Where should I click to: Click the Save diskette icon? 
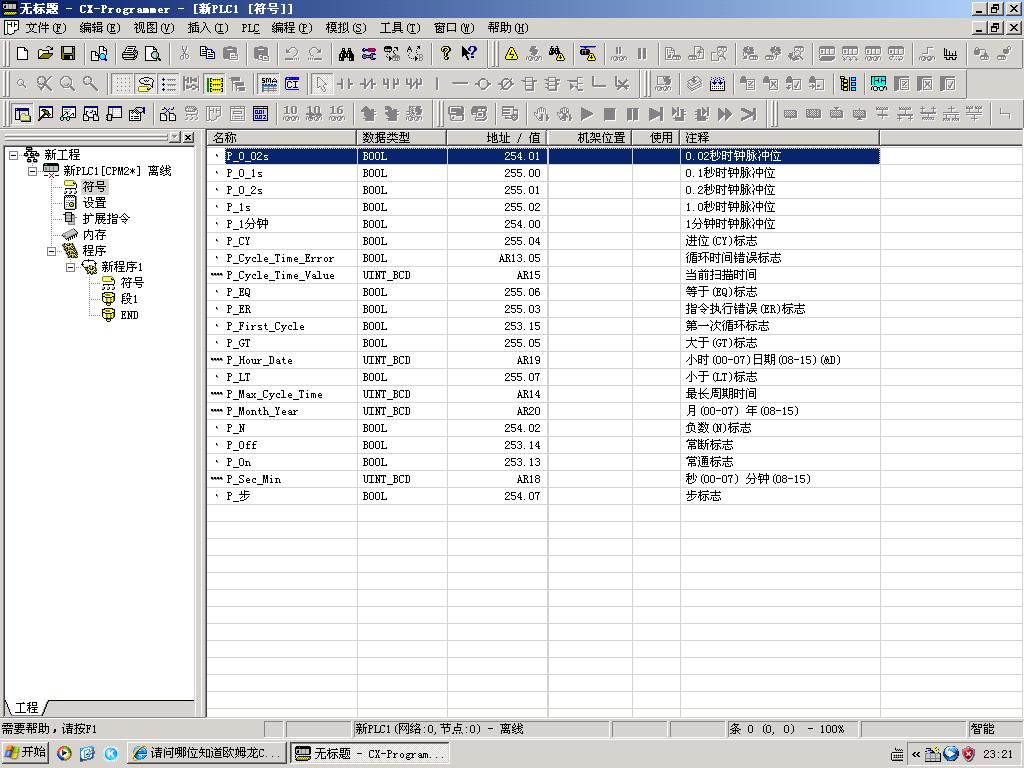pyautogui.click(x=68, y=54)
